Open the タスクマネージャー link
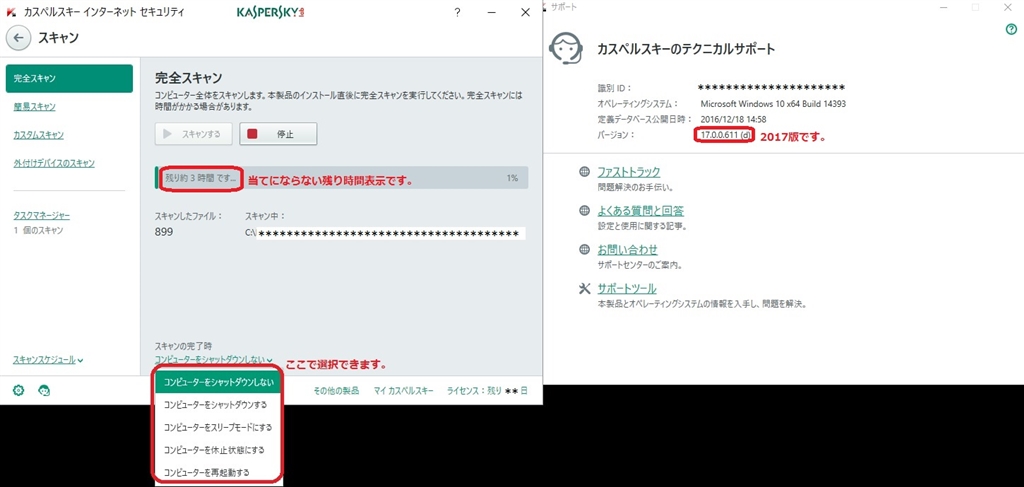The image size is (1024, 487). pos(41,215)
